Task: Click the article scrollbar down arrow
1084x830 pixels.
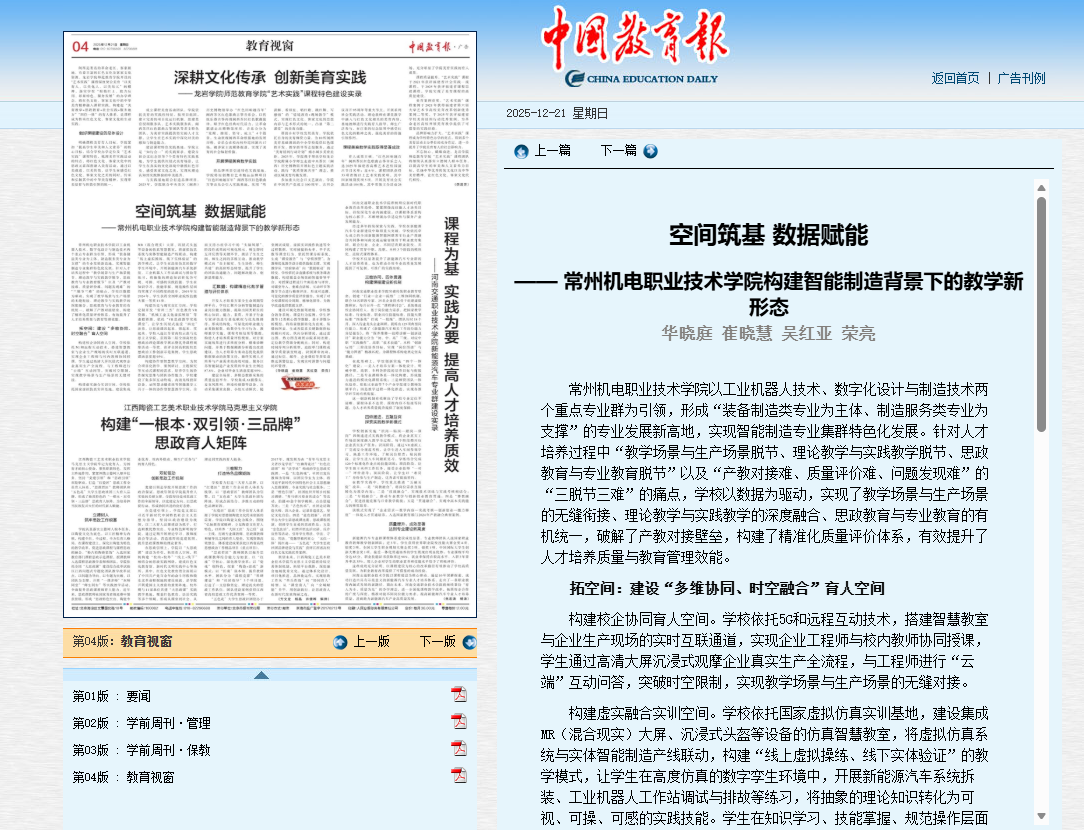Action: coord(1041,815)
